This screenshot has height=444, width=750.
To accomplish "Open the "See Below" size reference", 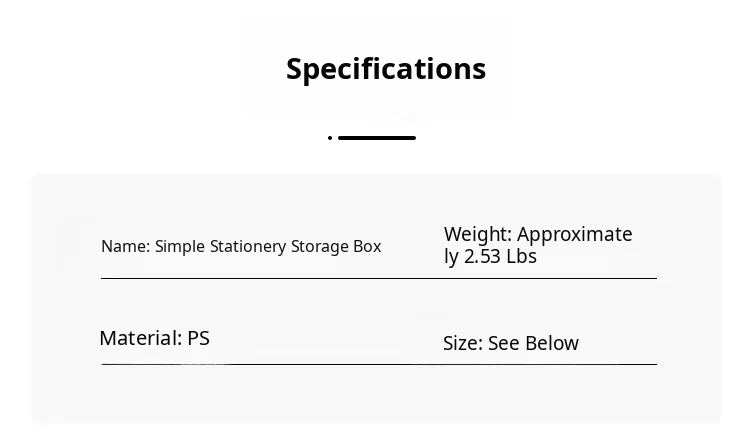I will tap(533, 344).
